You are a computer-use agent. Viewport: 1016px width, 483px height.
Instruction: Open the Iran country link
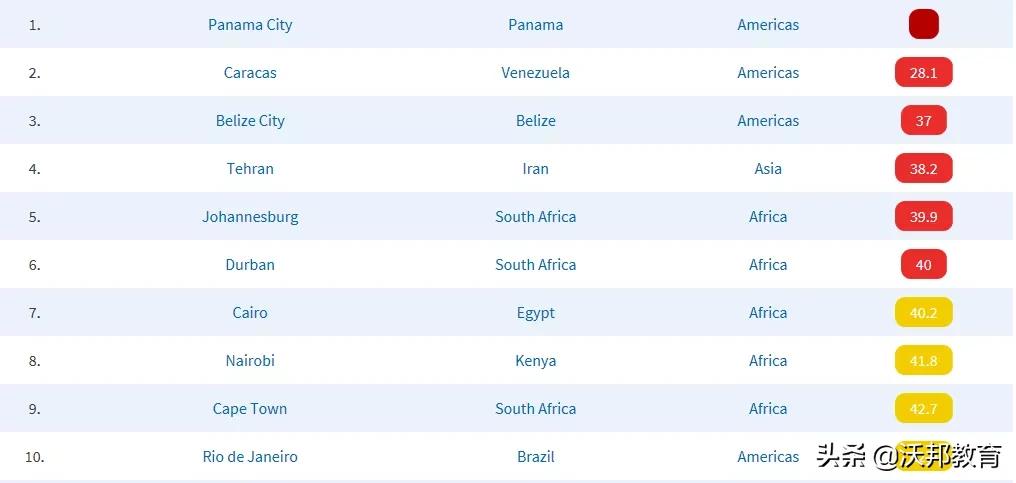[535, 169]
